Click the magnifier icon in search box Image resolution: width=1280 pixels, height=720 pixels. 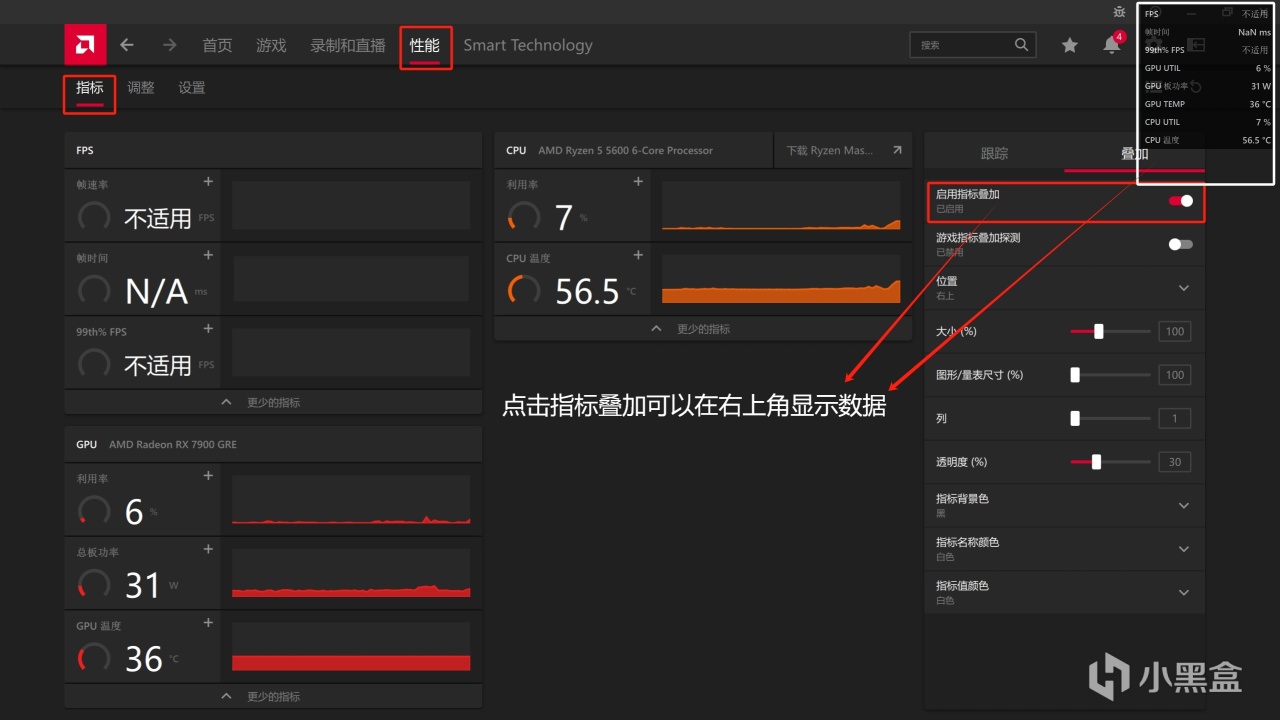[1021, 45]
